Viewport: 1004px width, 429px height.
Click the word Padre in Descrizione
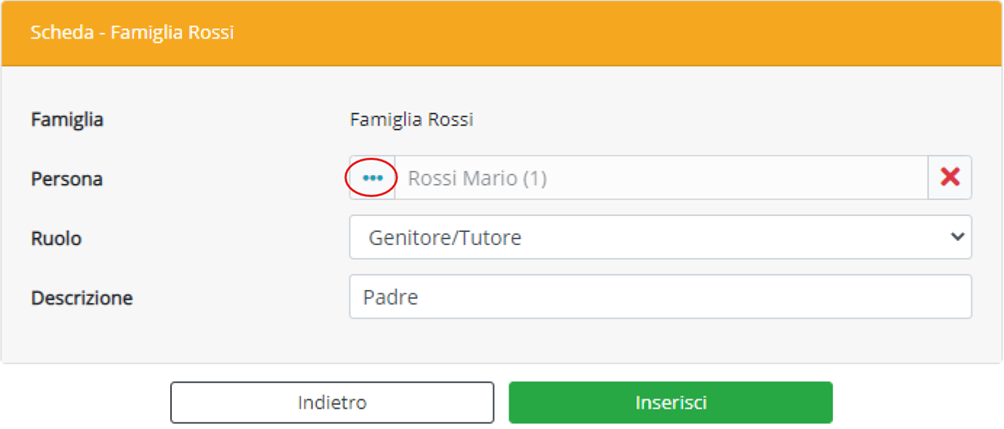[x=390, y=298]
